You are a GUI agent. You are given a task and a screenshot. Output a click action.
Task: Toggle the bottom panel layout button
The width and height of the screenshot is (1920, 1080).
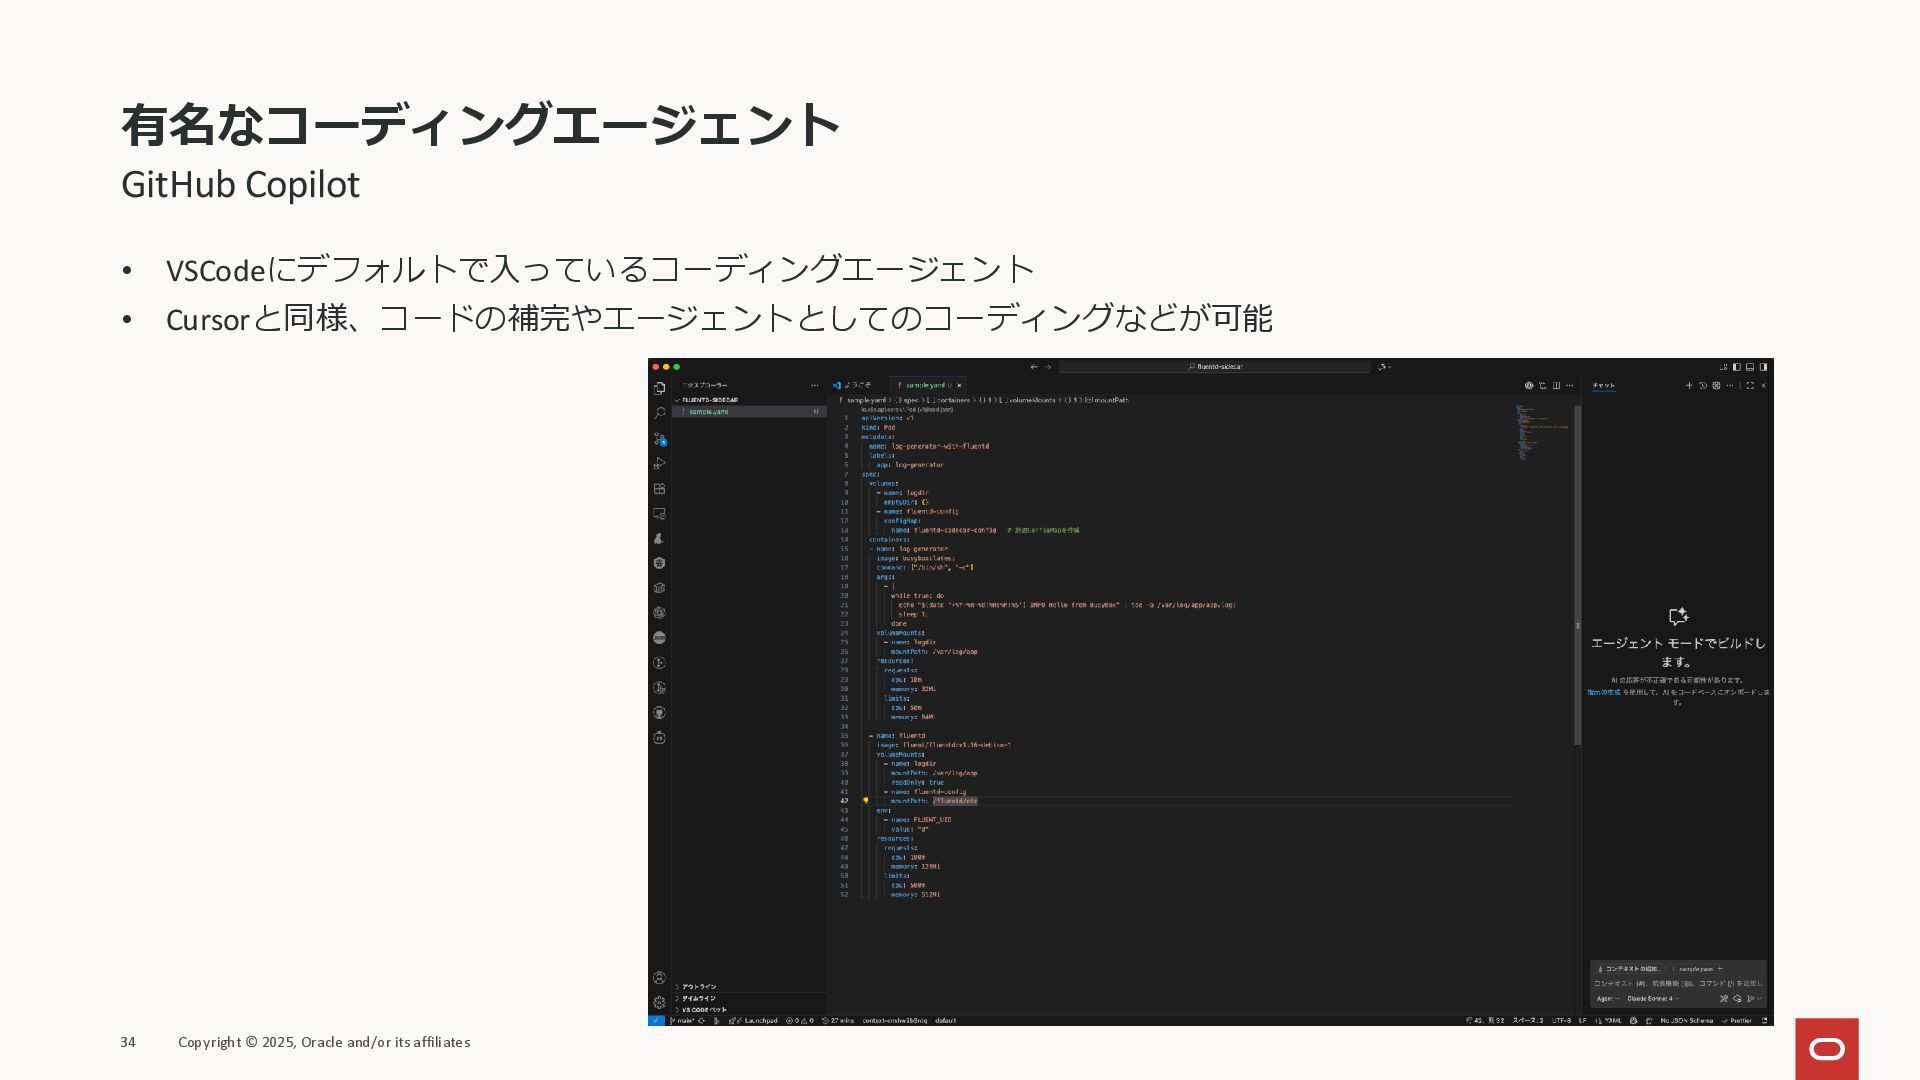[x=1750, y=367]
